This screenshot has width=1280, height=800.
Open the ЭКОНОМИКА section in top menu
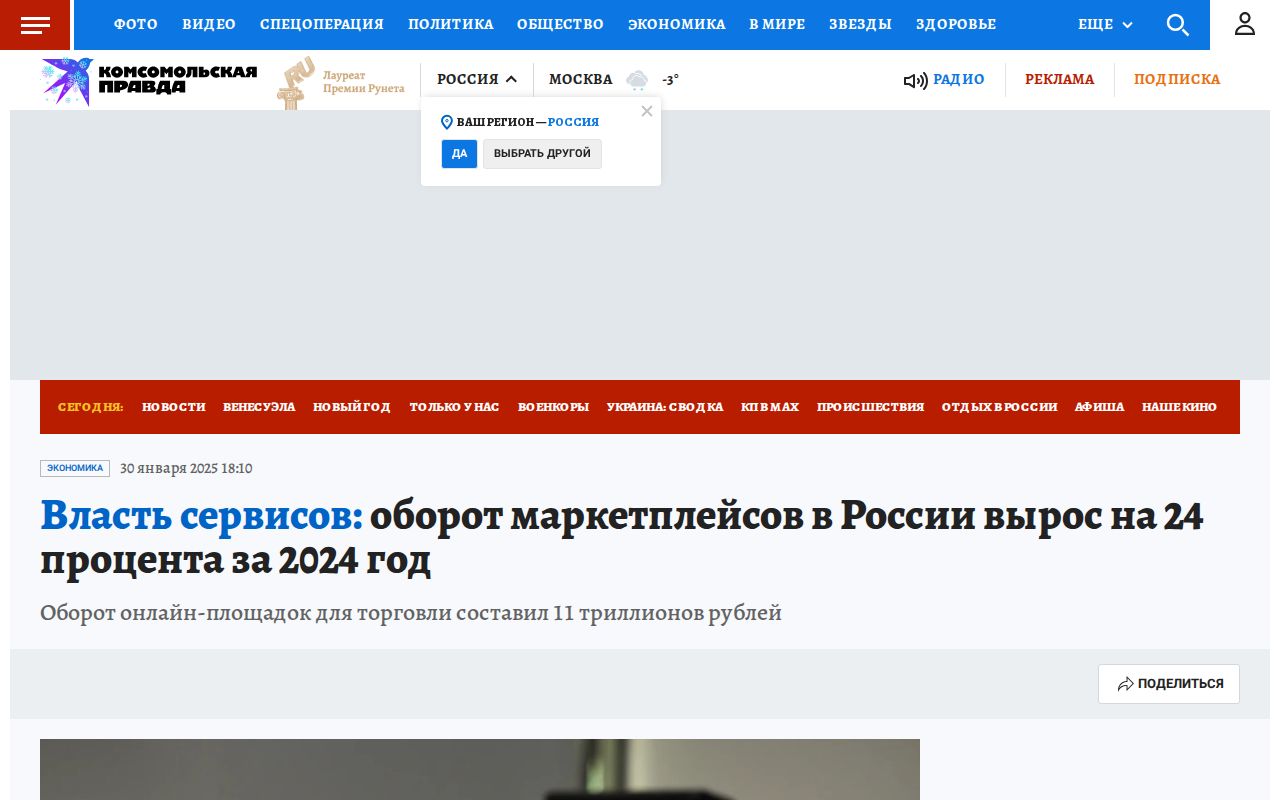click(x=677, y=25)
